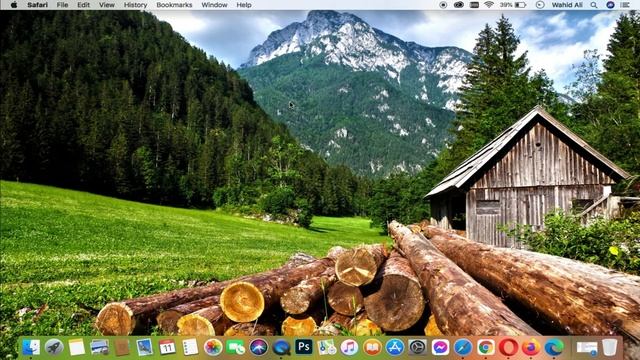Launch Google Chrome from the Dock
Image resolution: width=640 pixels, height=360 pixels.
pyautogui.click(x=486, y=347)
